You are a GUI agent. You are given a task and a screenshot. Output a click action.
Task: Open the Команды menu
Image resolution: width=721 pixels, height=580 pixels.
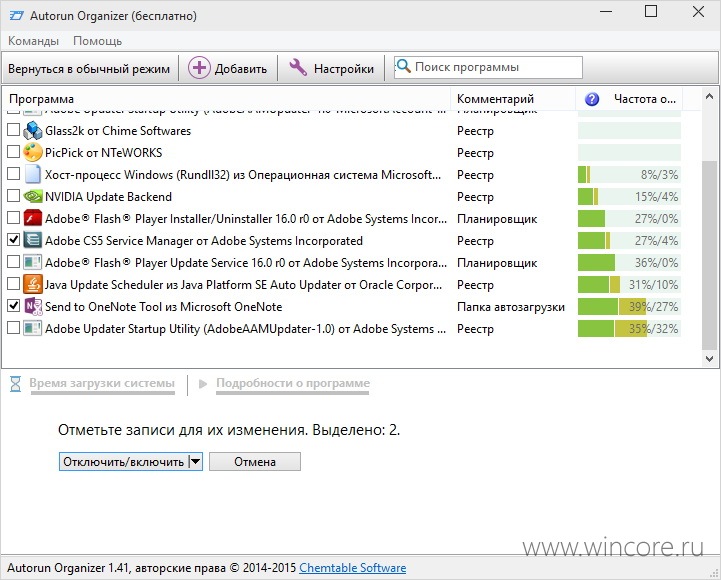pyautogui.click(x=34, y=41)
